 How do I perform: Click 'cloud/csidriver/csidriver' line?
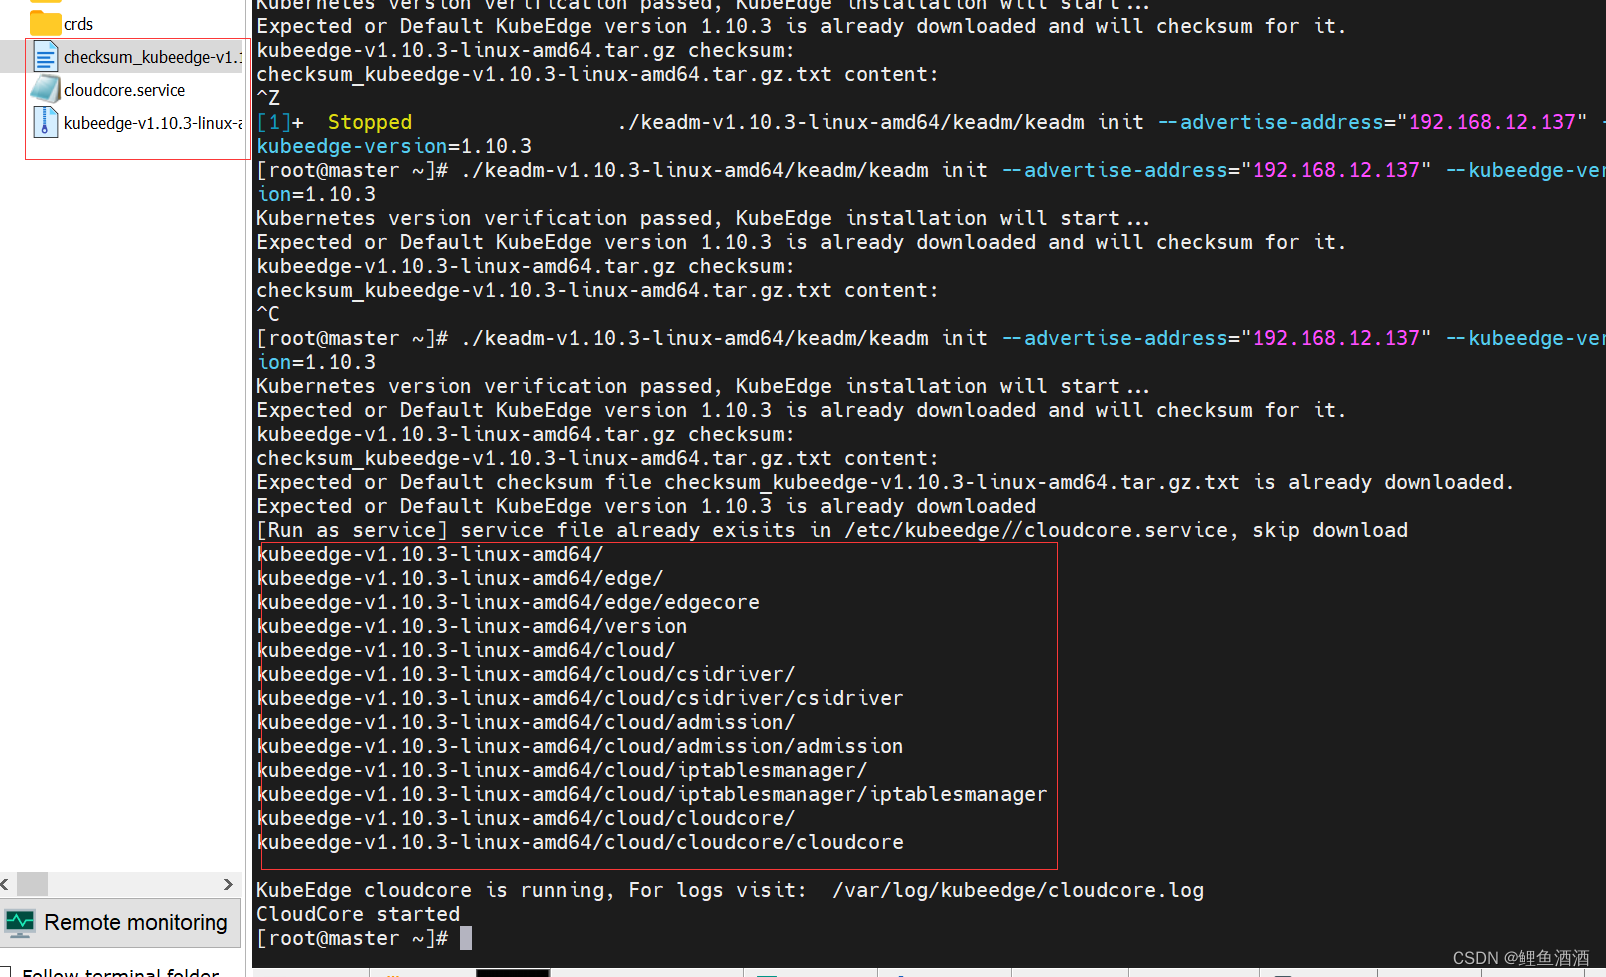tap(580, 698)
